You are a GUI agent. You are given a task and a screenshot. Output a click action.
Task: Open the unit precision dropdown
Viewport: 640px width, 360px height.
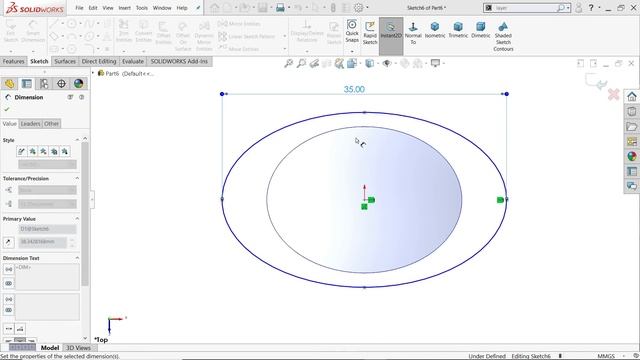(x=47, y=204)
